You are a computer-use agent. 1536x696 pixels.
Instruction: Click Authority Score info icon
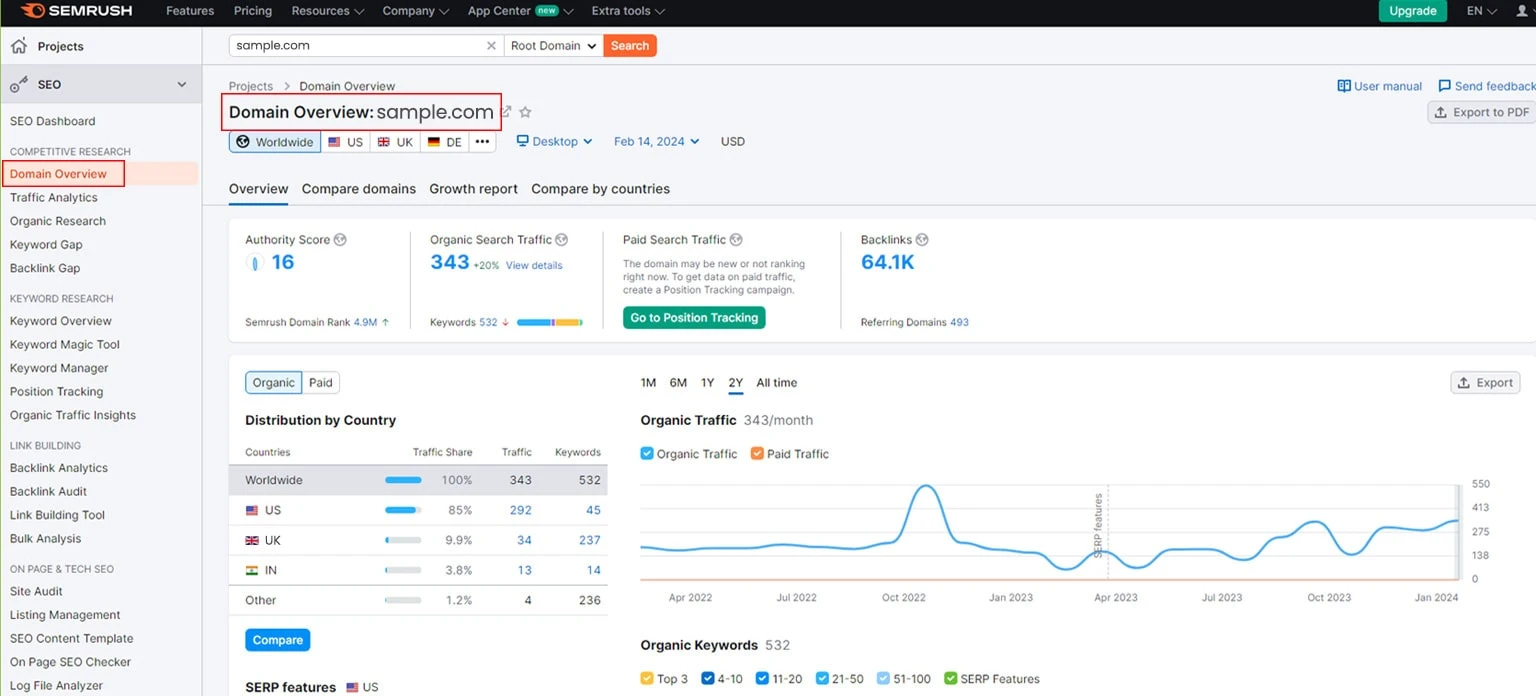(340, 240)
